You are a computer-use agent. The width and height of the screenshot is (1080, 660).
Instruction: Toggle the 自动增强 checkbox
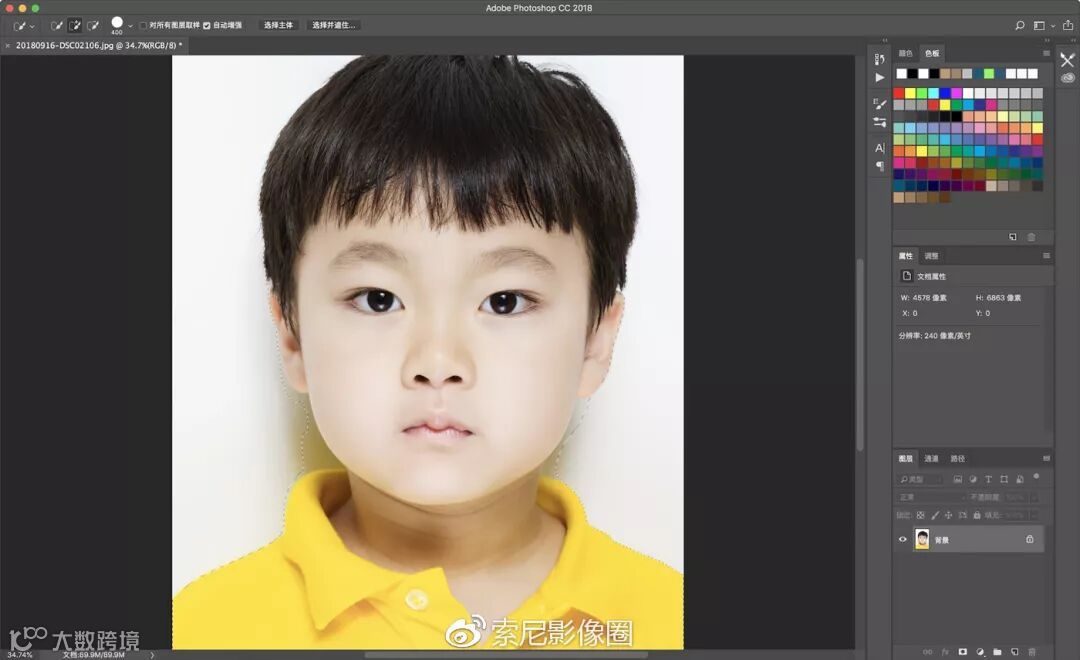pos(207,25)
